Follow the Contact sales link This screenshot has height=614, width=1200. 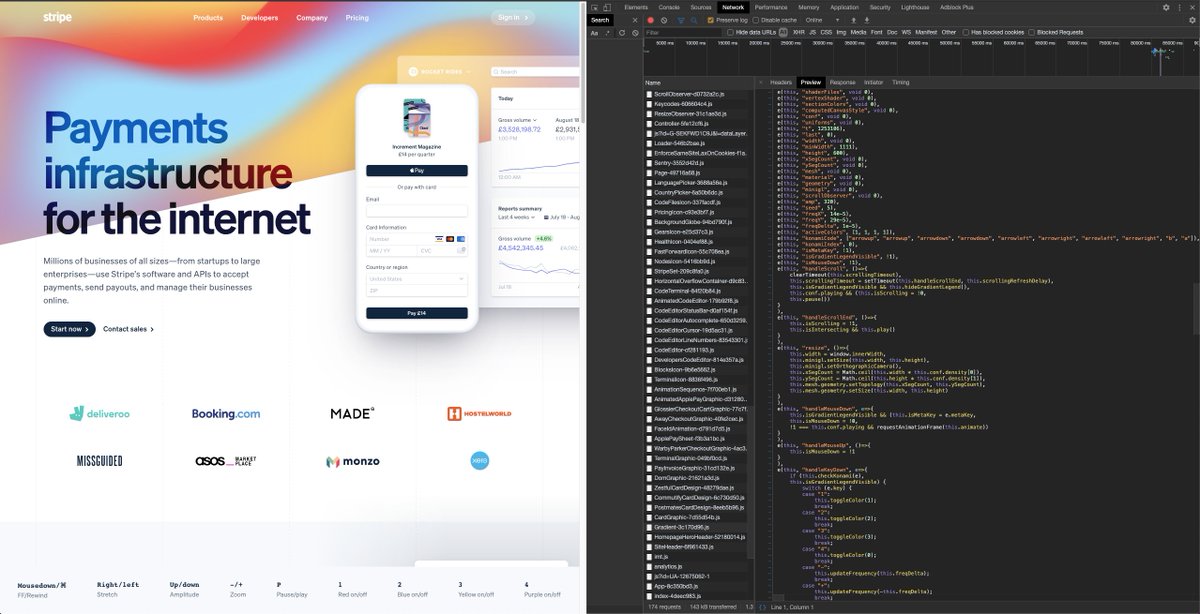128,329
